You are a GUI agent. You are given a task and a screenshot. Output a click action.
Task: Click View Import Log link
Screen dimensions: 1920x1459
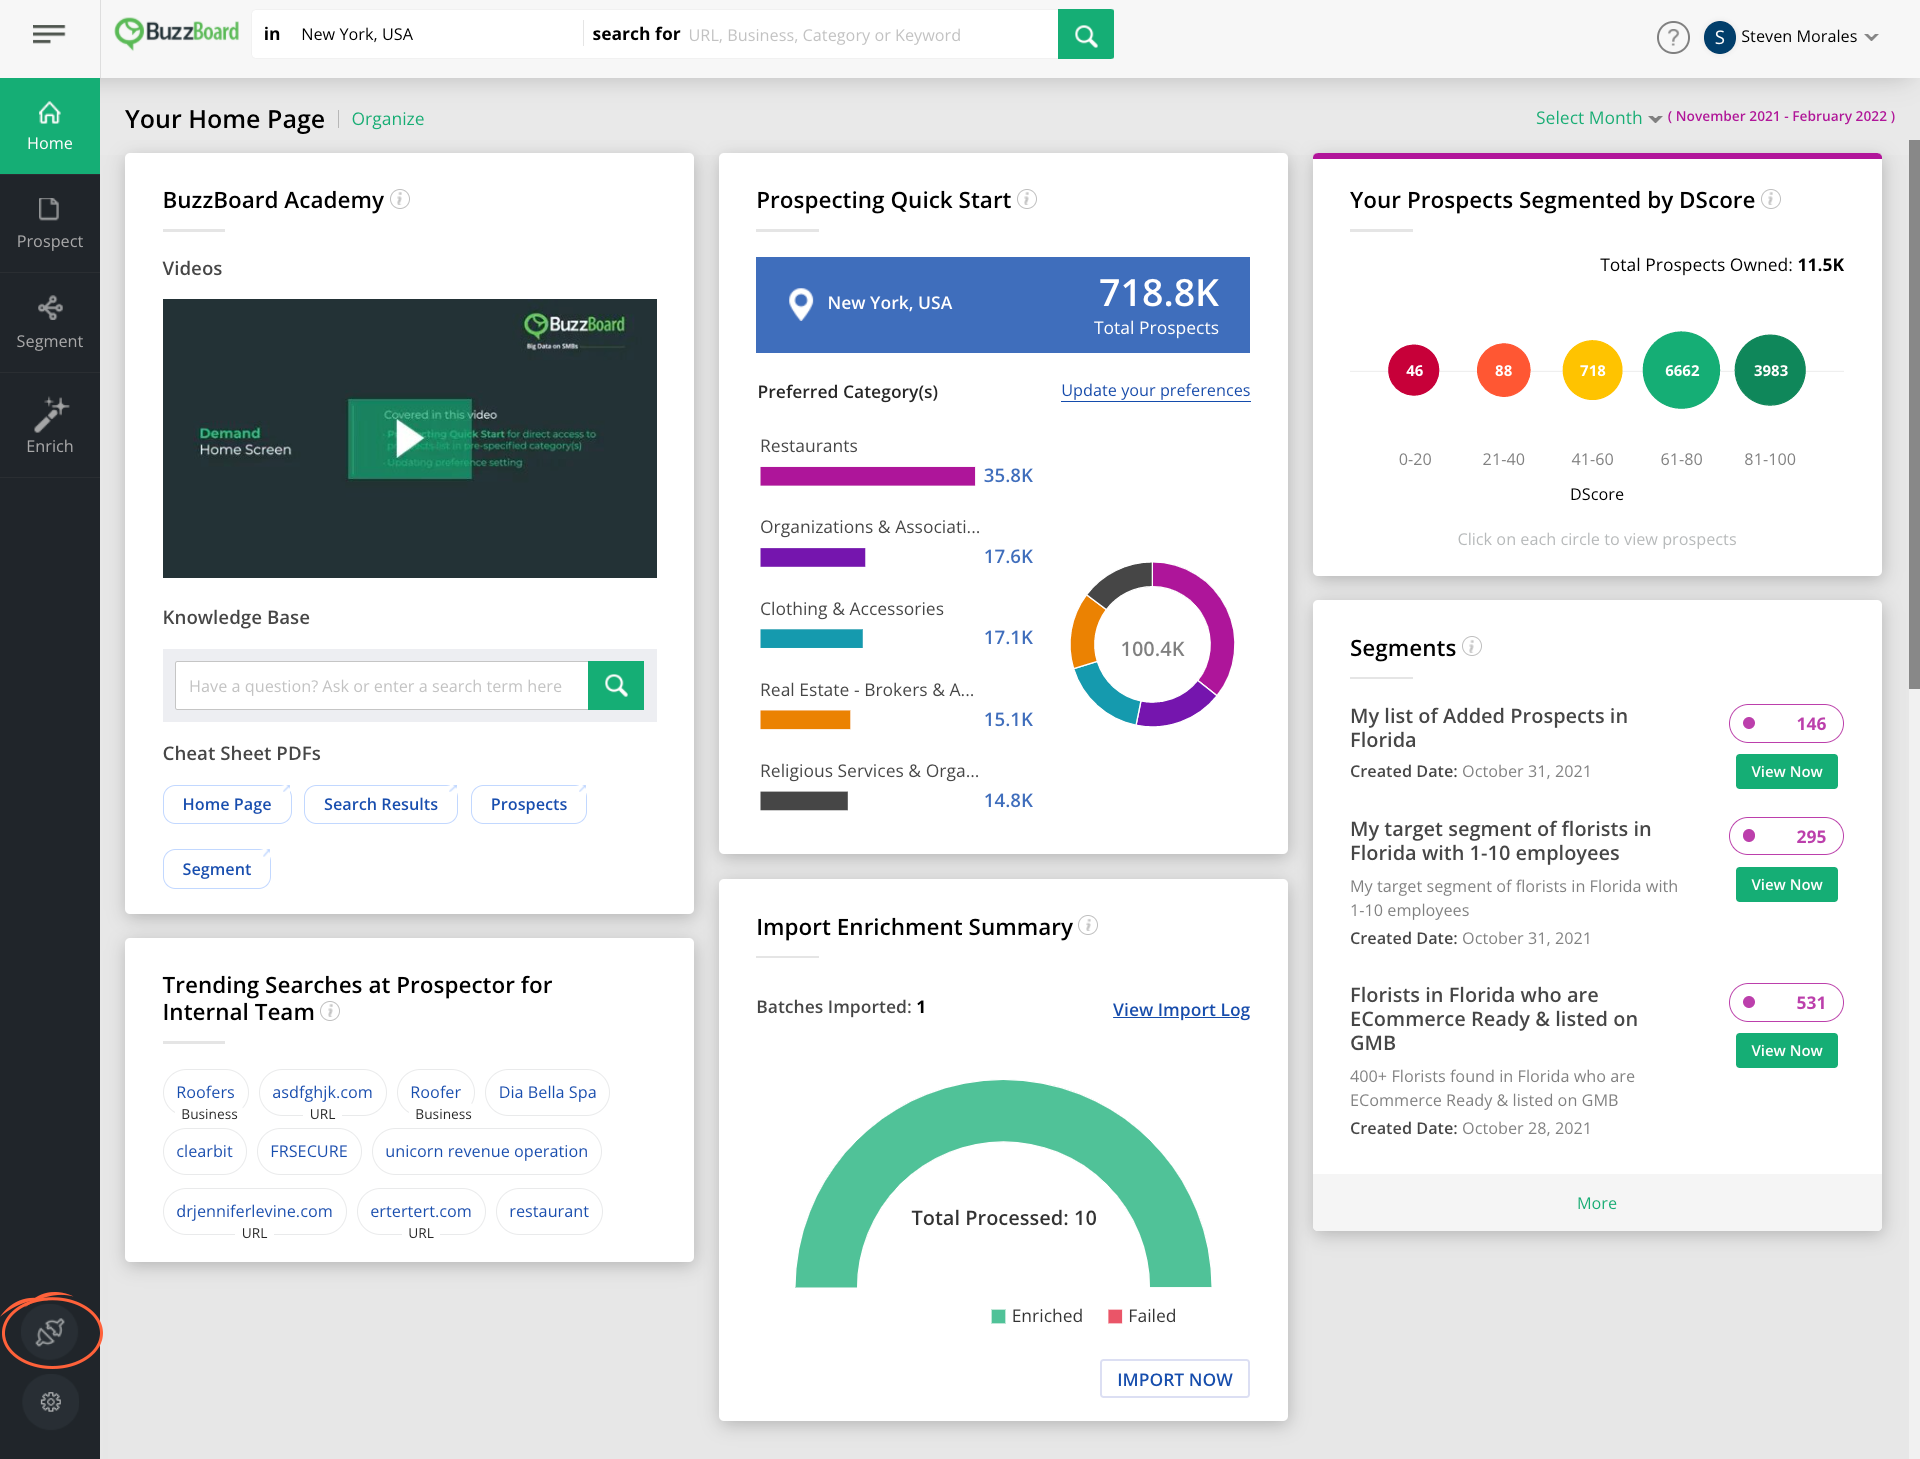coord(1181,1009)
